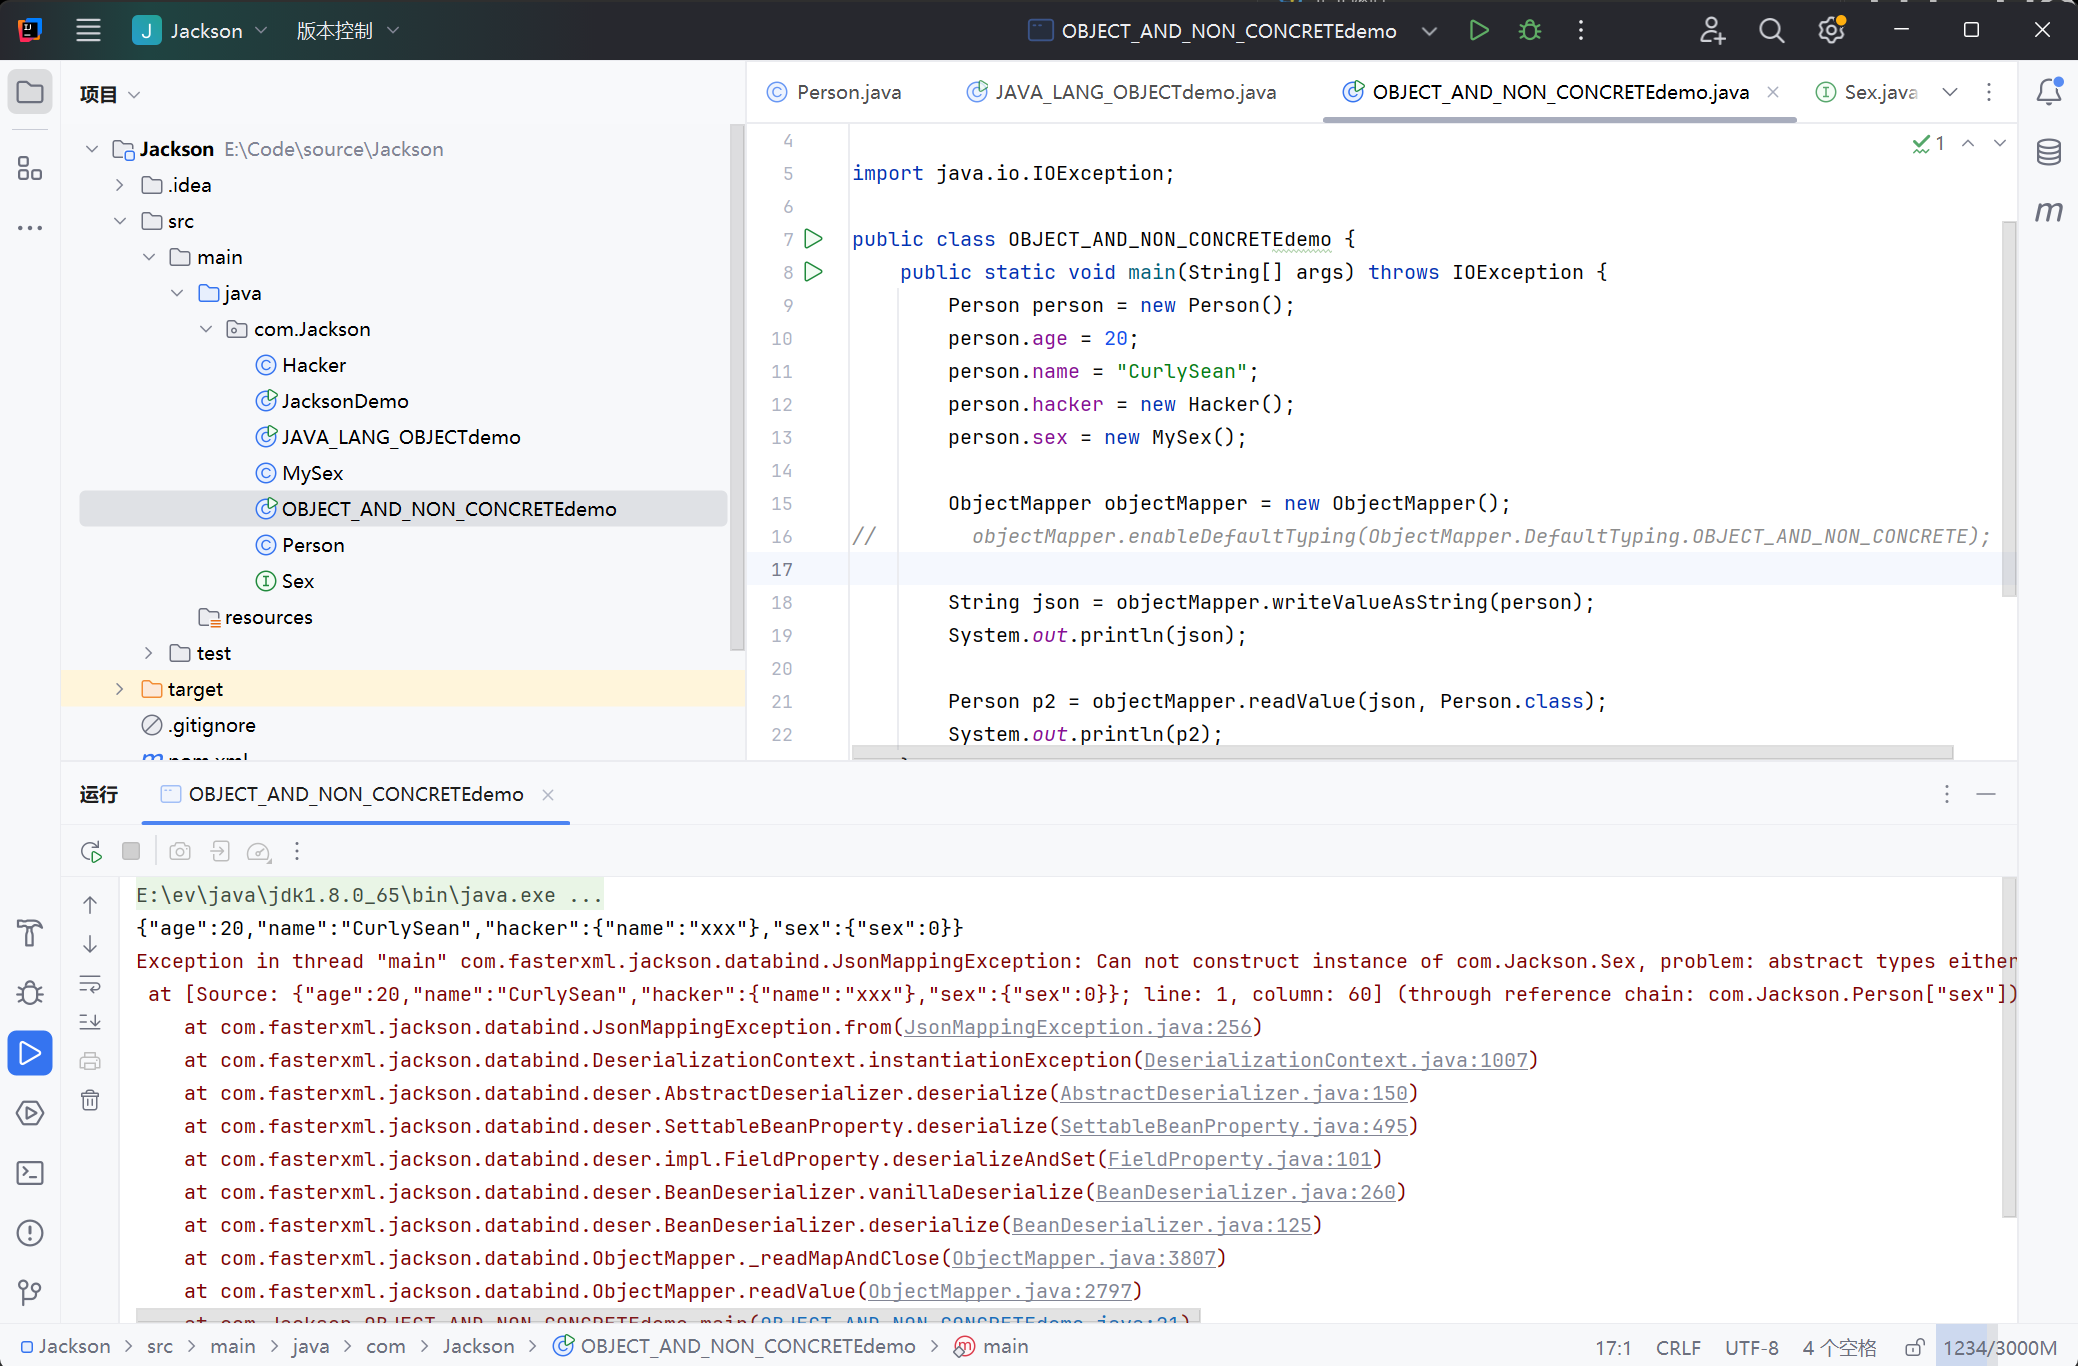Open Search Everywhere magnifier
This screenshot has height=1366, width=2078.
click(x=1771, y=30)
